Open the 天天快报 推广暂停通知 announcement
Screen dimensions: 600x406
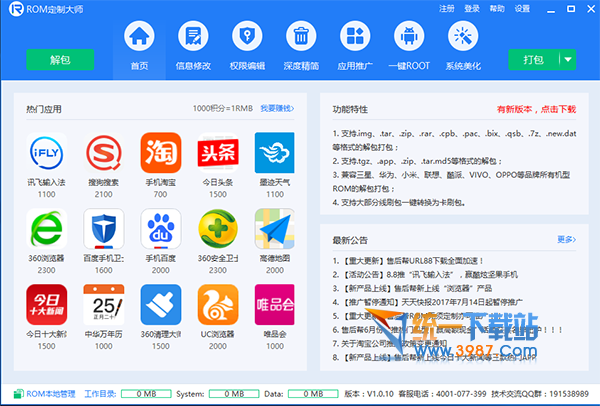click(427, 302)
